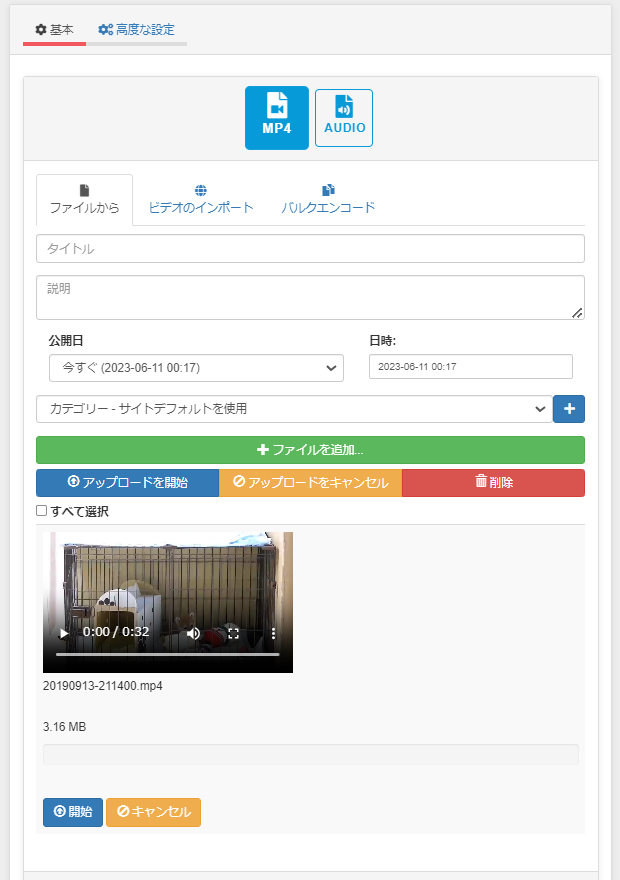This screenshot has width=620, height=880.
Task: Focus the タイトル input field
Action: pos(310,249)
